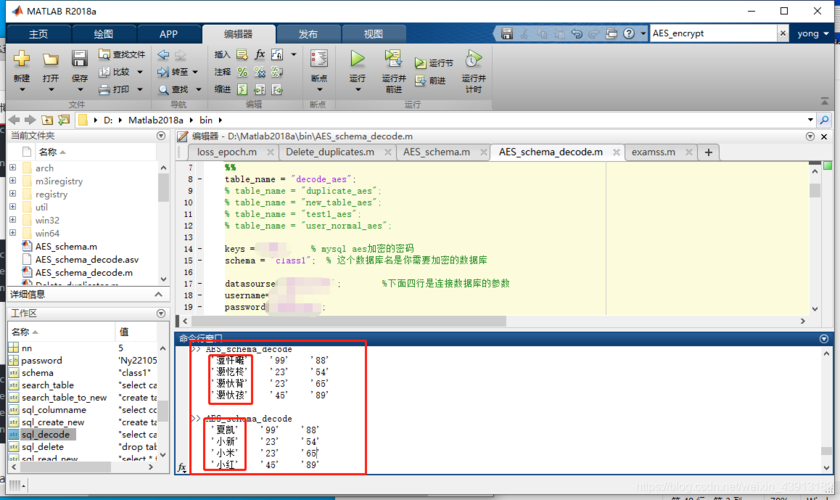Click the 断点 (Breakpoints) icon
The height and width of the screenshot is (500, 840).
point(319,58)
